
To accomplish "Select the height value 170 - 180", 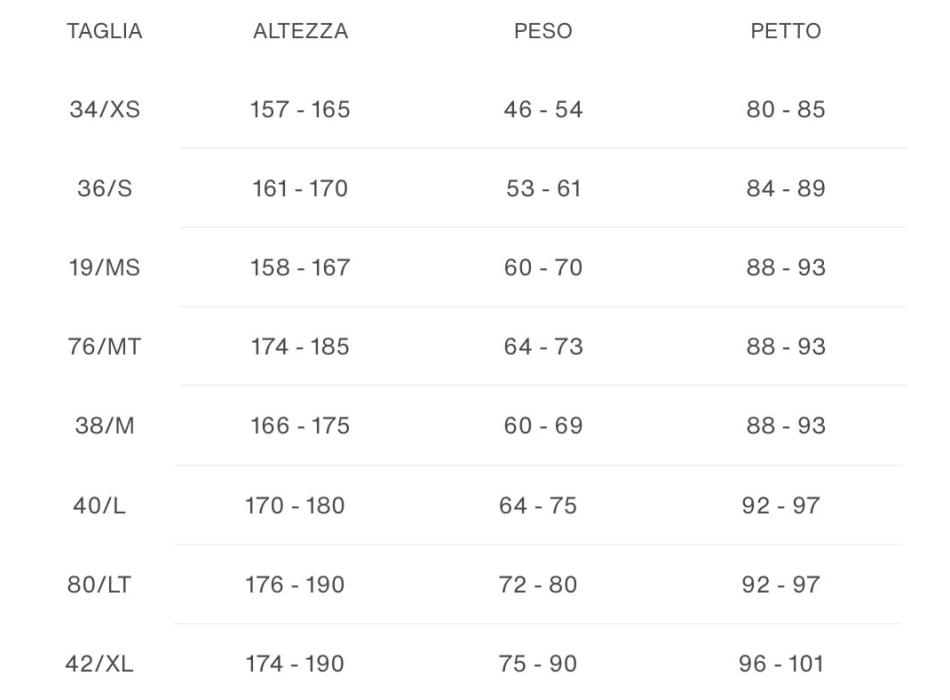I will (x=295, y=506).
